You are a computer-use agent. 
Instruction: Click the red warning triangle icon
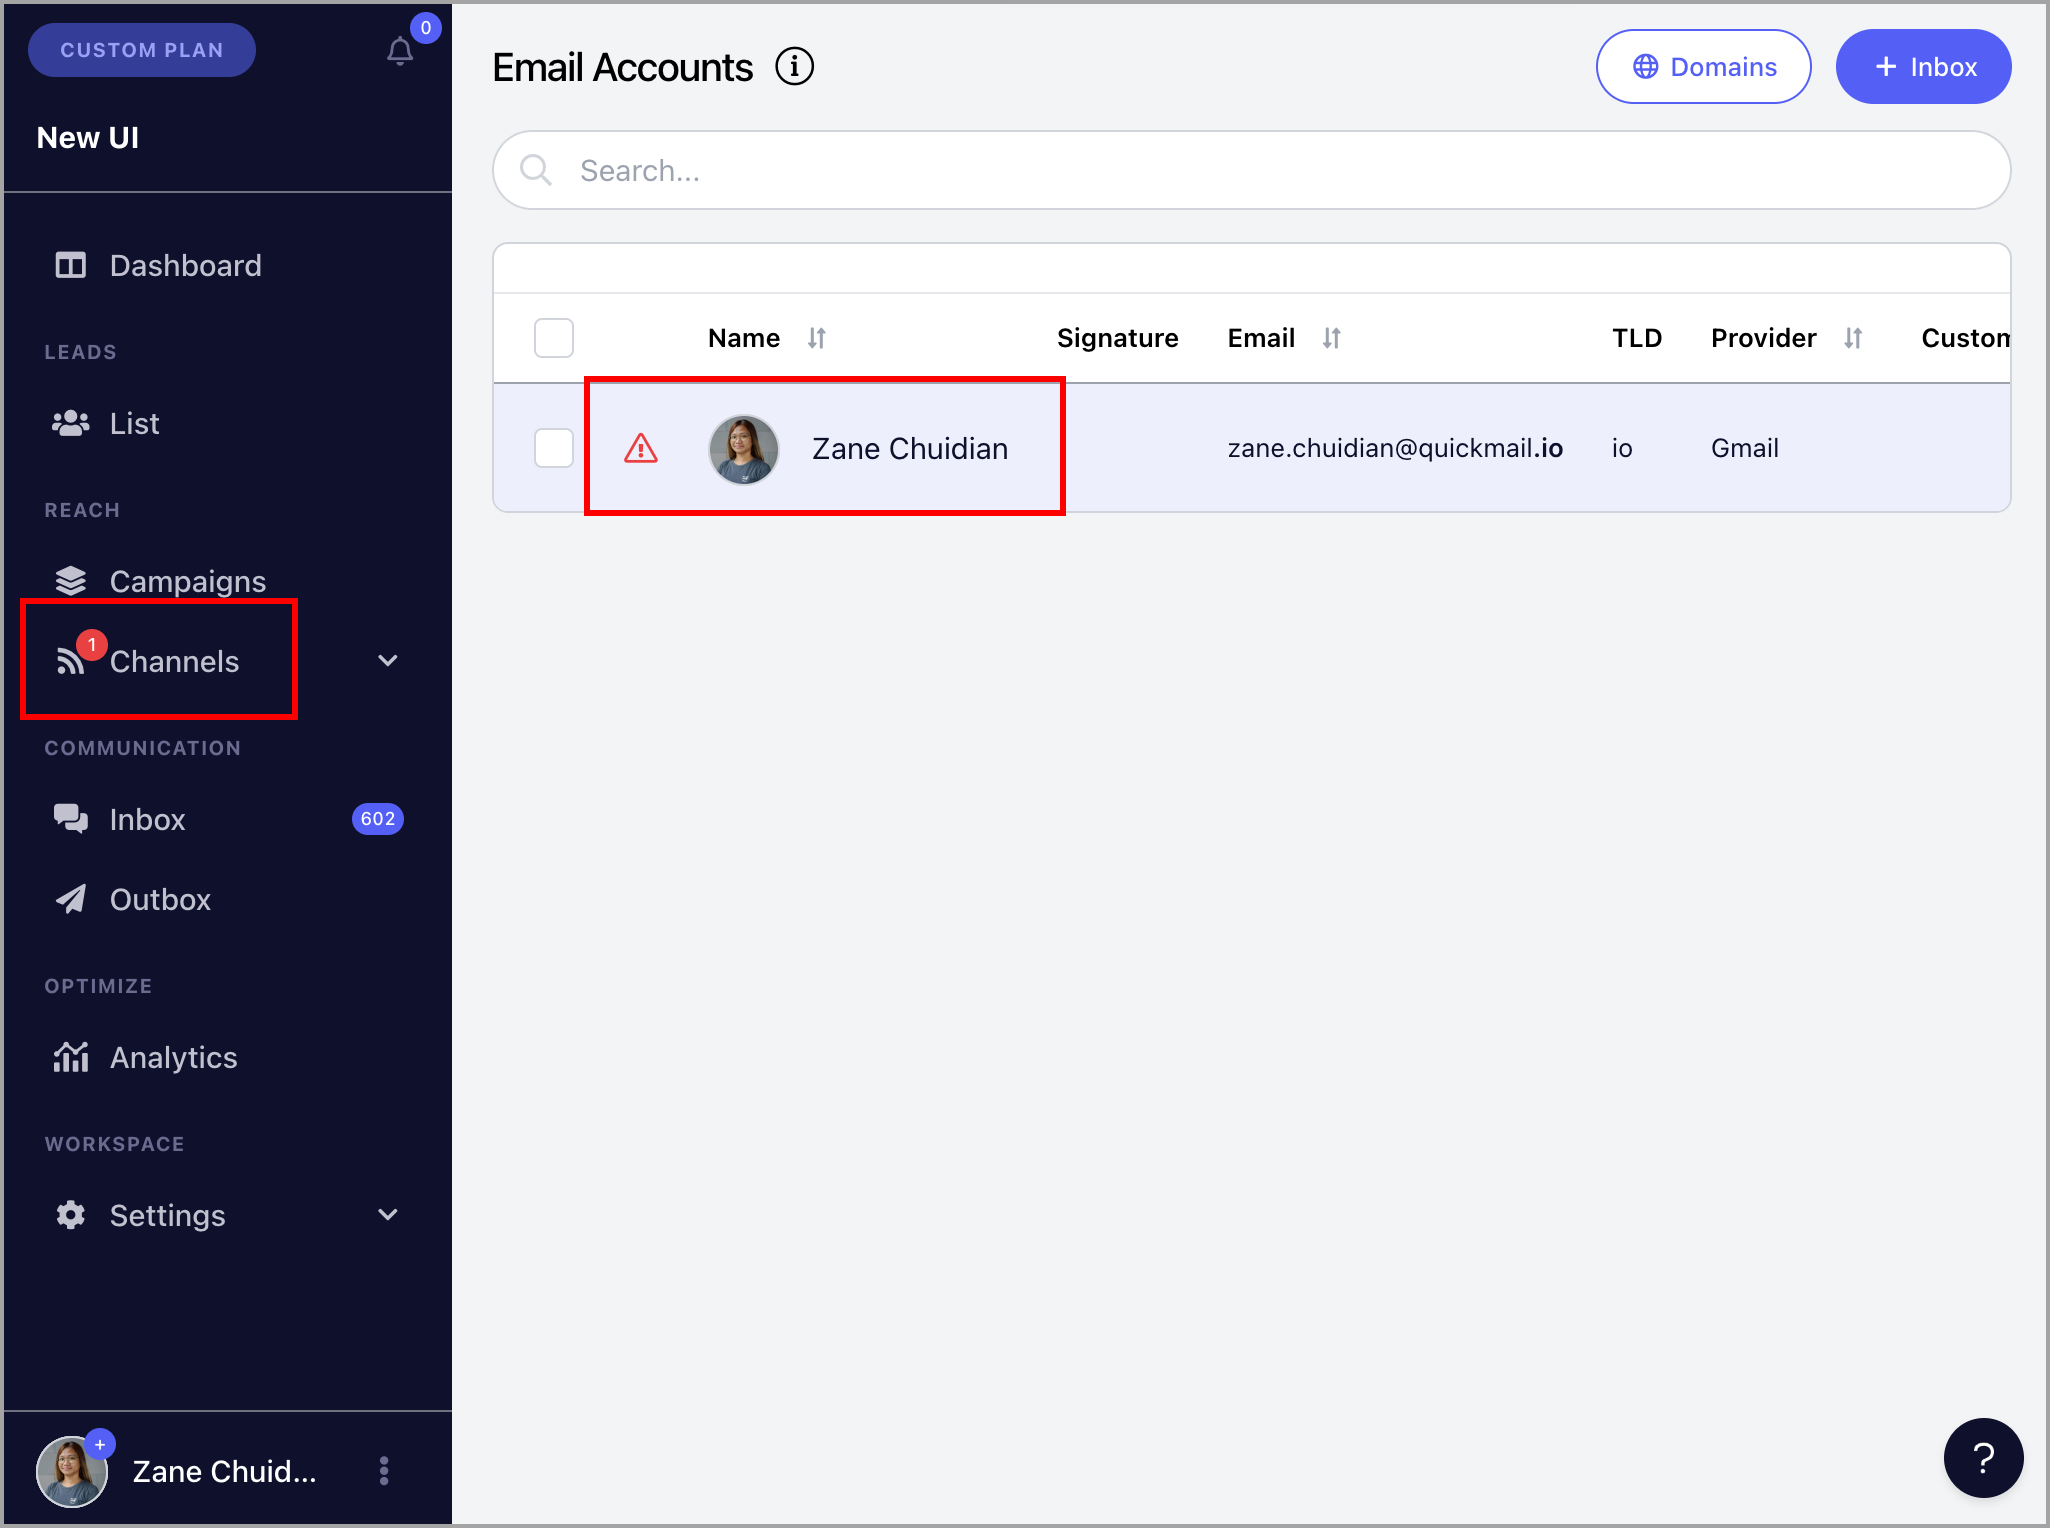pyautogui.click(x=641, y=449)
